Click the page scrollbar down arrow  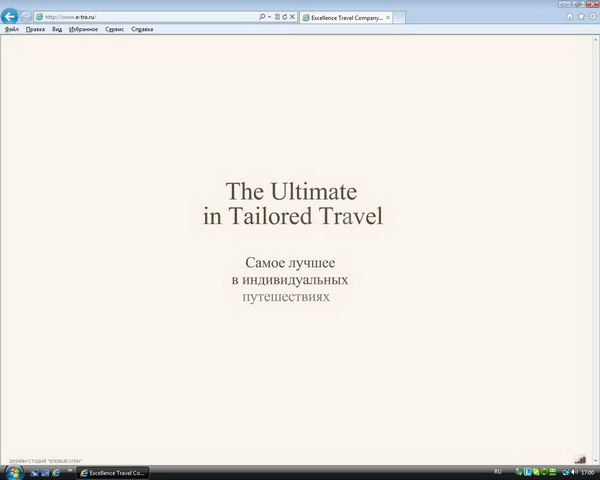596,460
